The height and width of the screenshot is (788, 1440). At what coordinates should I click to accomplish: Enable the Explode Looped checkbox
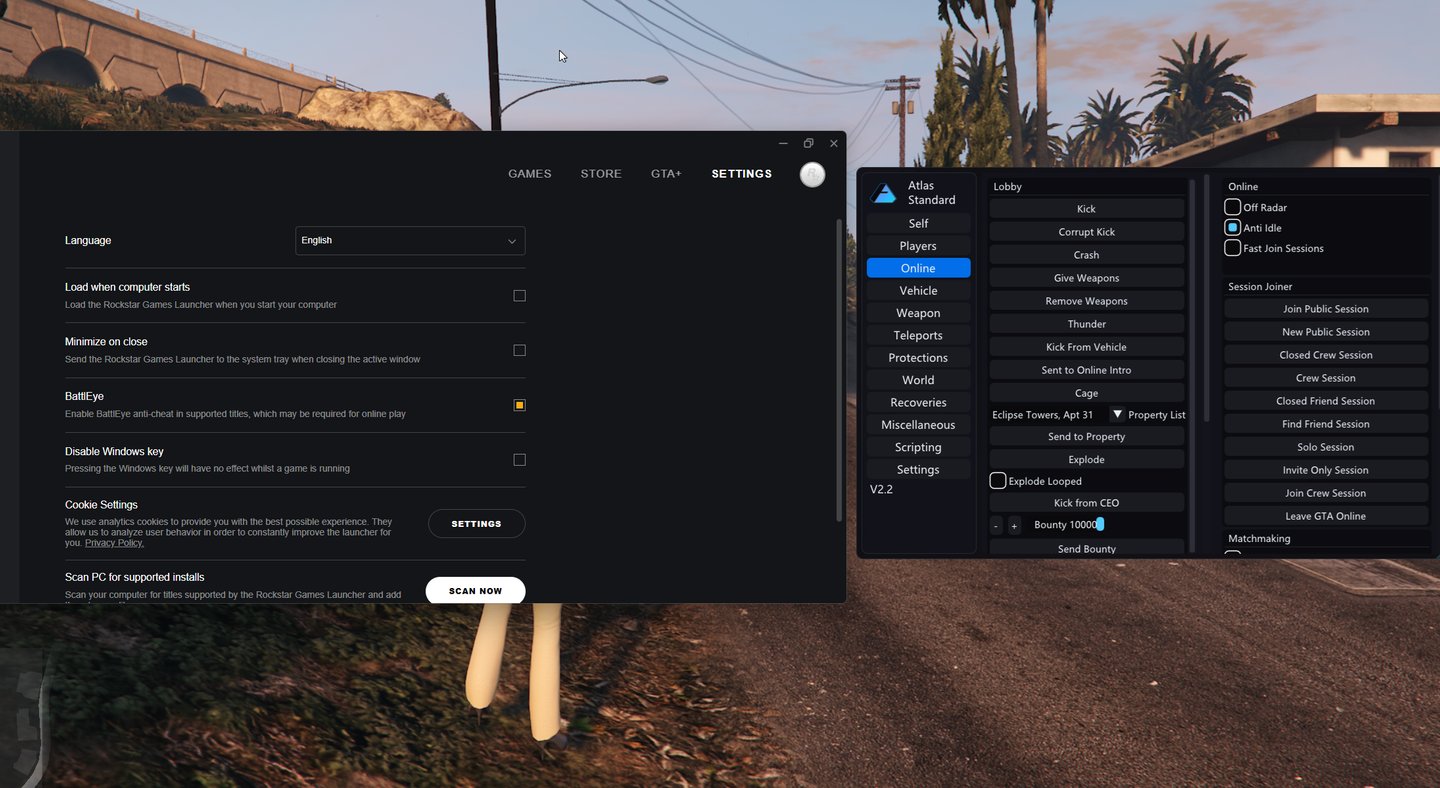[x=998, y=481]
